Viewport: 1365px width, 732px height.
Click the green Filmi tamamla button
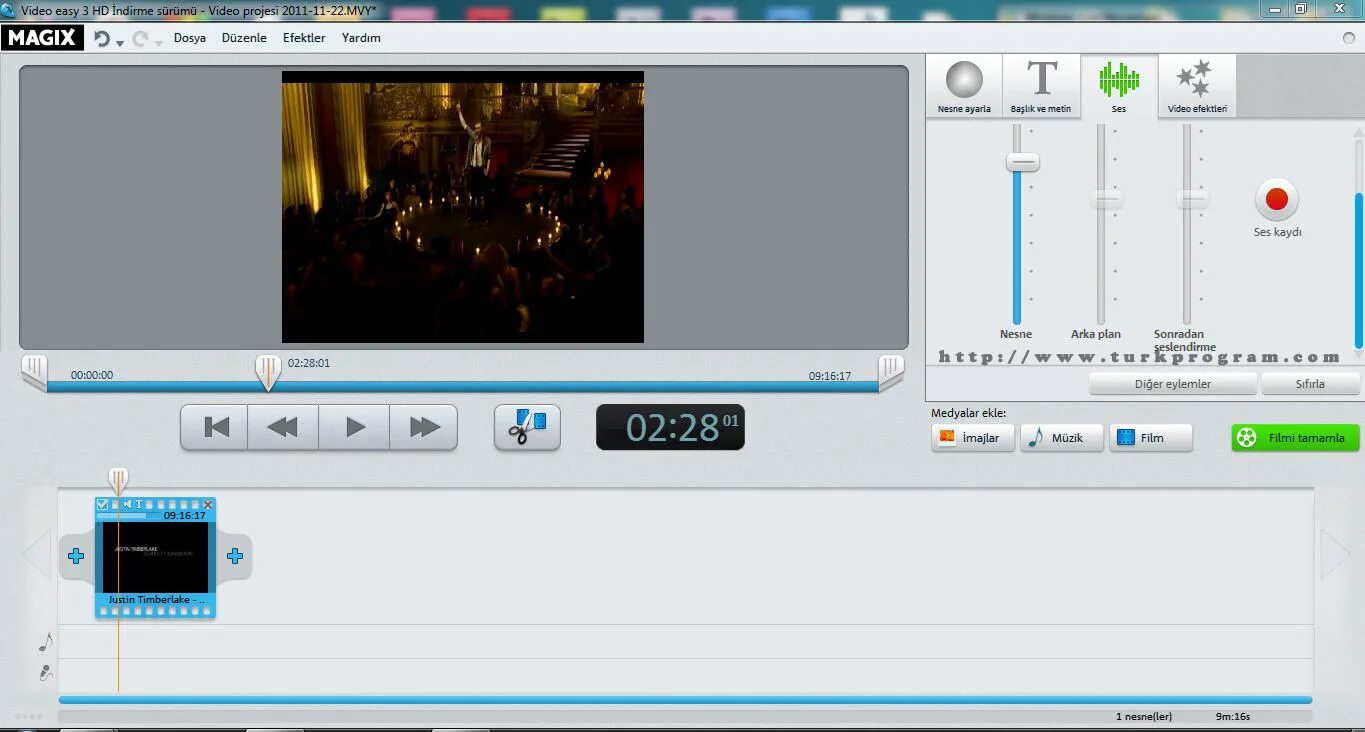1295,438
